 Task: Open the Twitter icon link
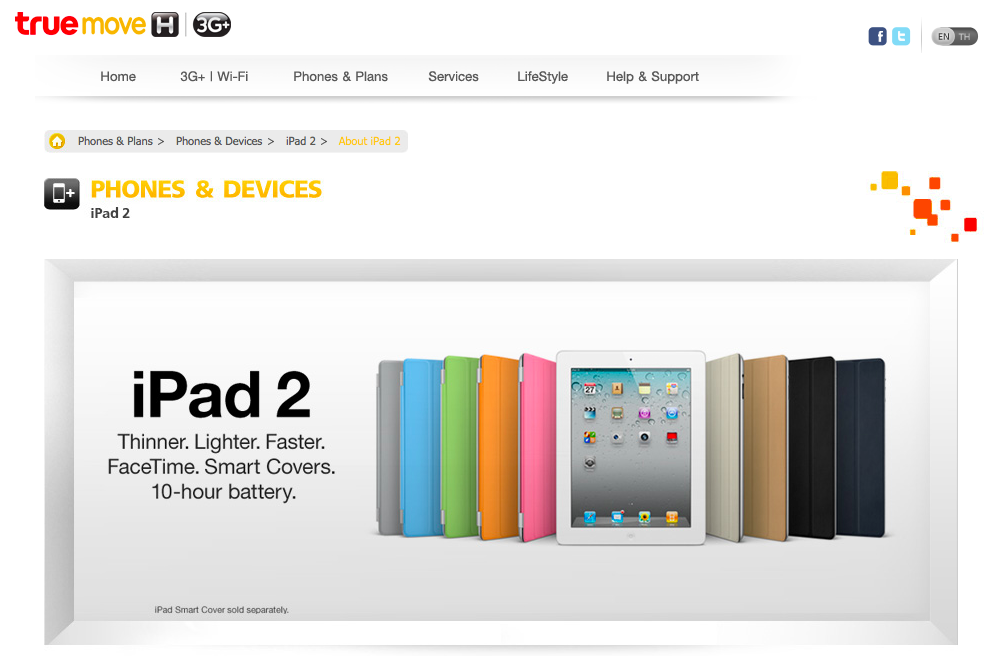901,37
